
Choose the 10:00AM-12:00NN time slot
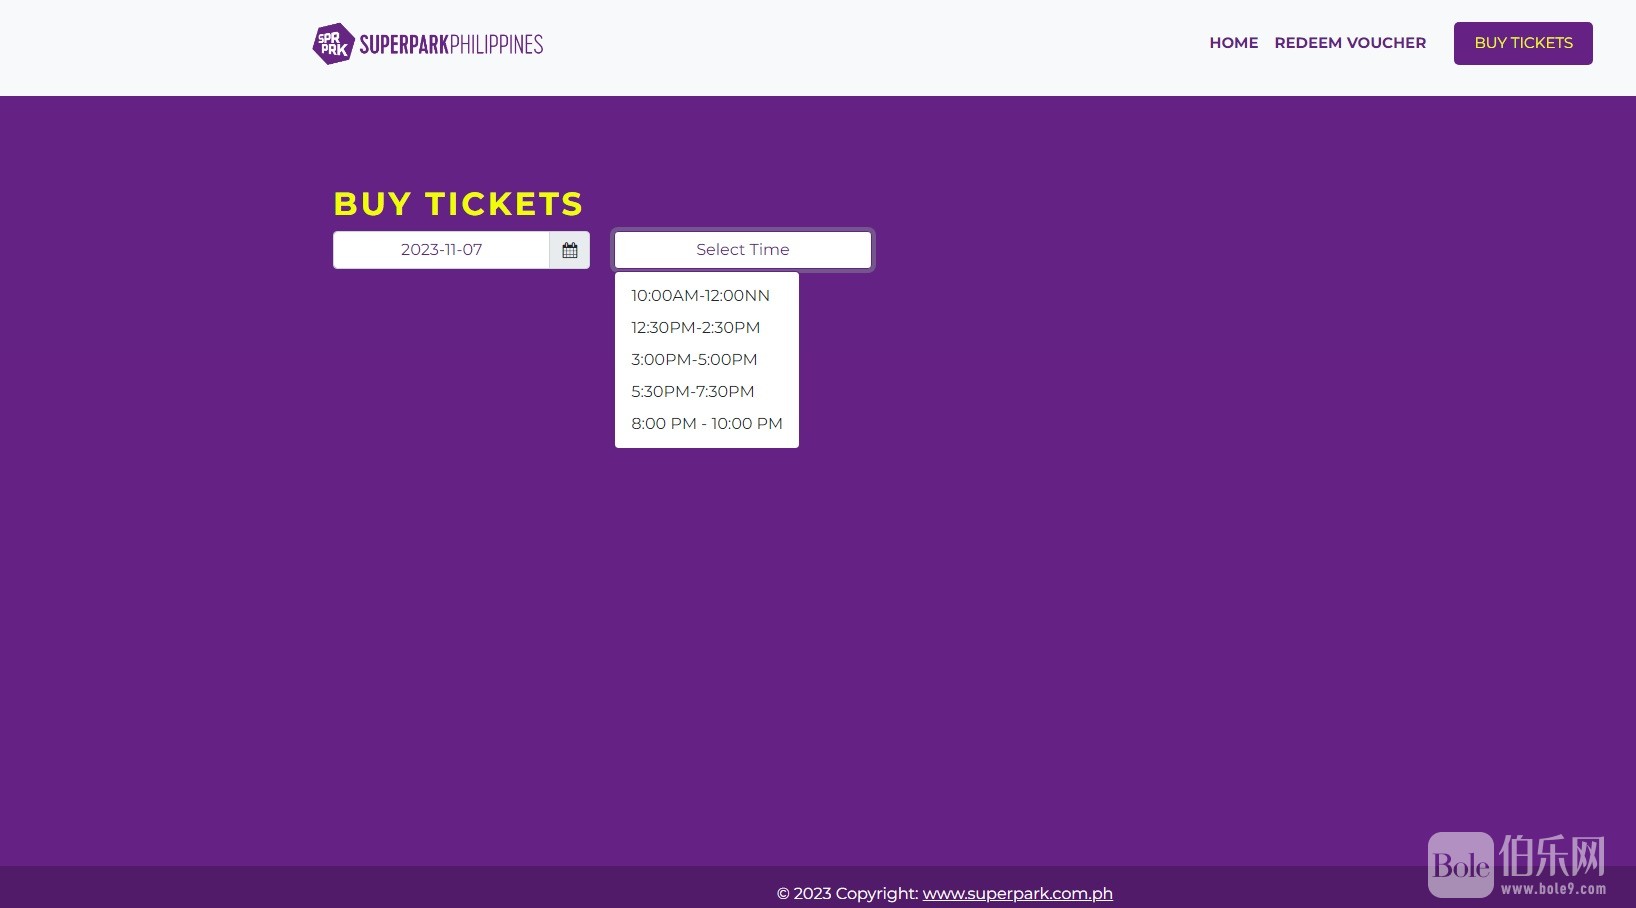click(706, 296)
